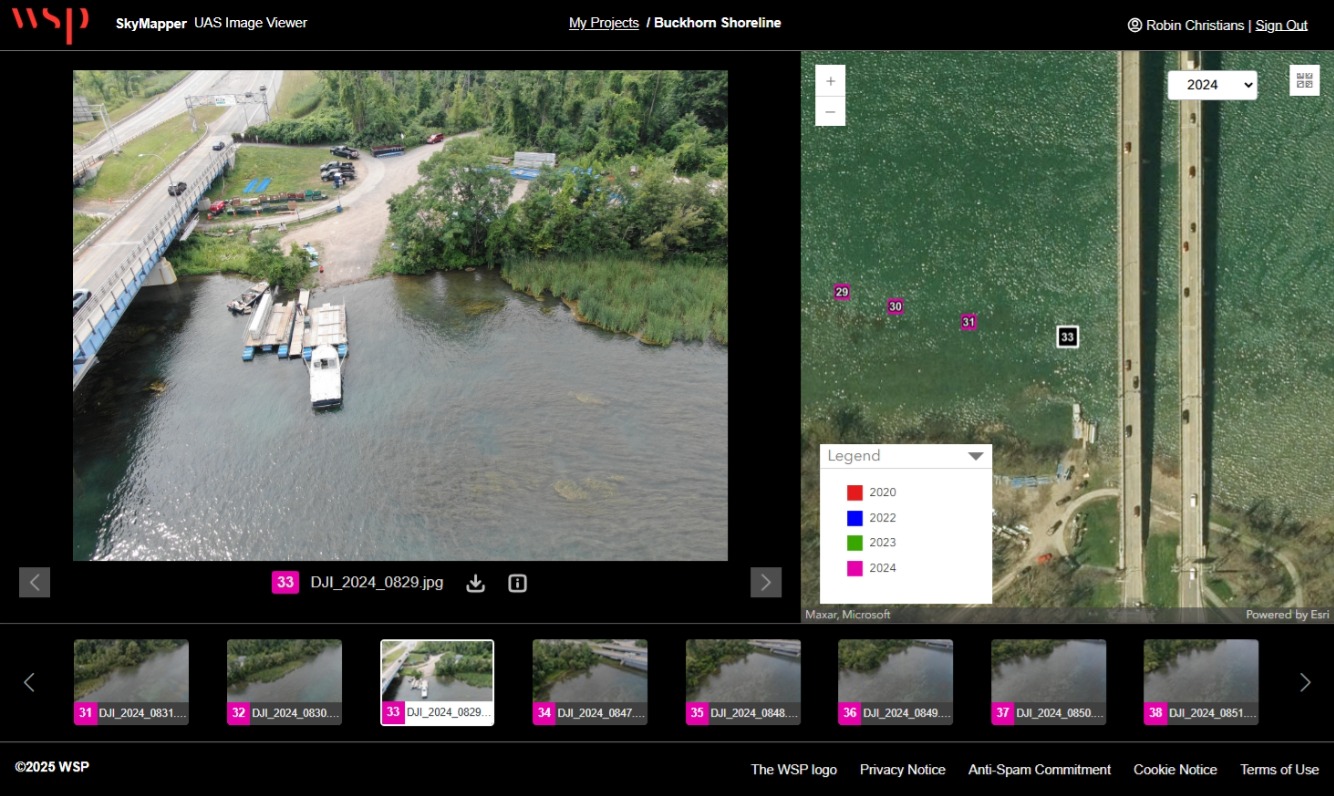Advance to next image in viewer
The width and height of the screenshot is (1334, 796).
point(766,582)
